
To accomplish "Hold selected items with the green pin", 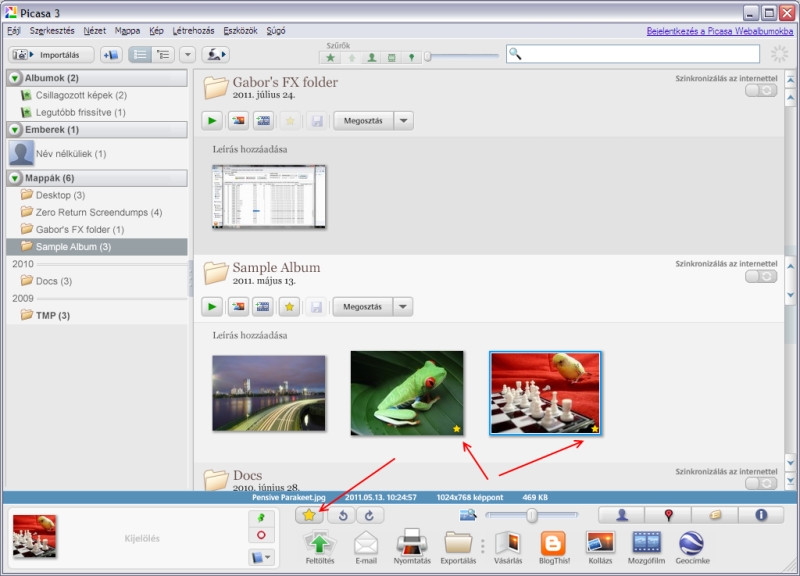I will [x=261, y=518].
